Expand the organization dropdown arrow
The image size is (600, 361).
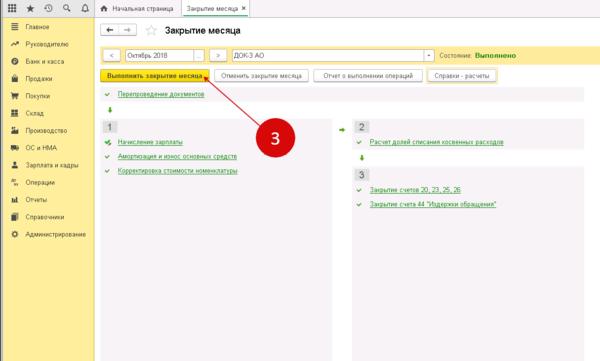(x=429, y=56)
